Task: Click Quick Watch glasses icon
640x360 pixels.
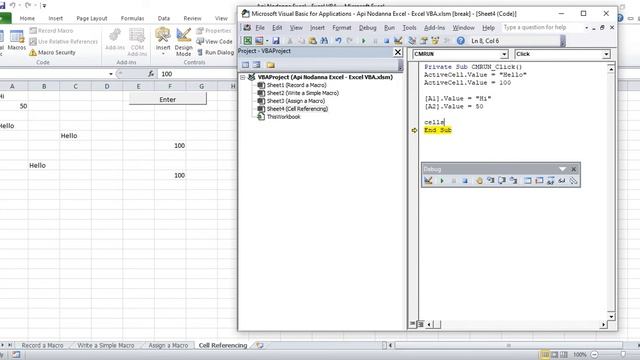Action: click(x=562, y=180)
